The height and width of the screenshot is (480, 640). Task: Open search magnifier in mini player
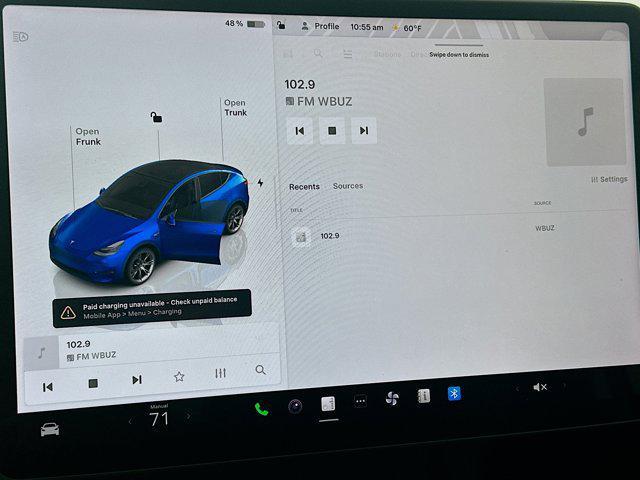click(x=260, y=370)
